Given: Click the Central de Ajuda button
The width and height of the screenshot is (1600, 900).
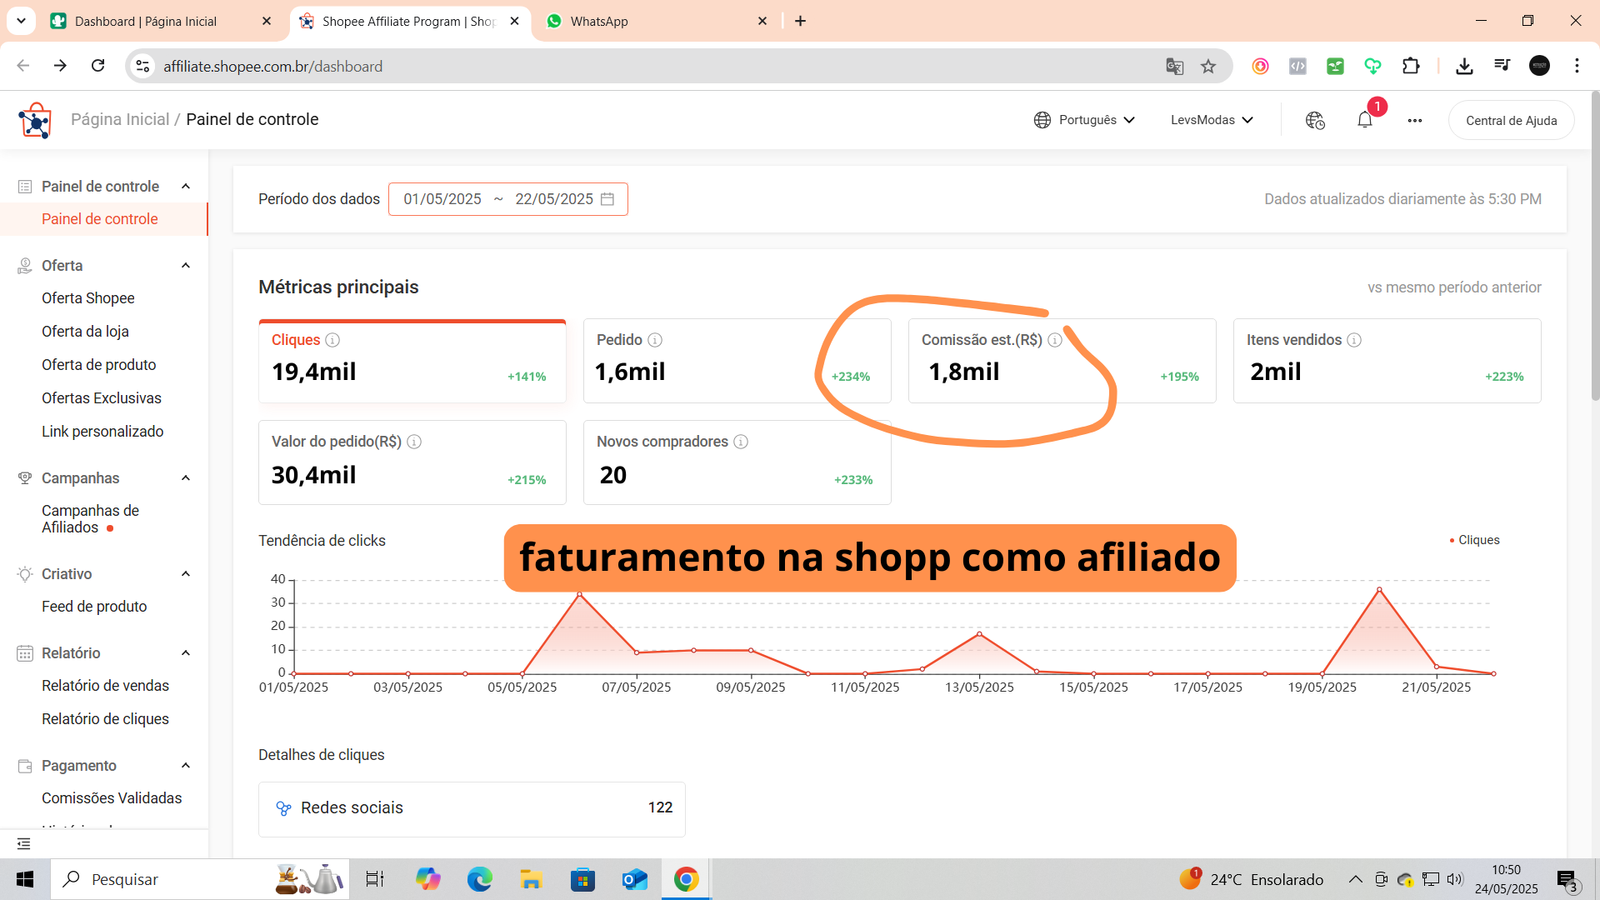Looking at the screenshot, I should 1511,120.
